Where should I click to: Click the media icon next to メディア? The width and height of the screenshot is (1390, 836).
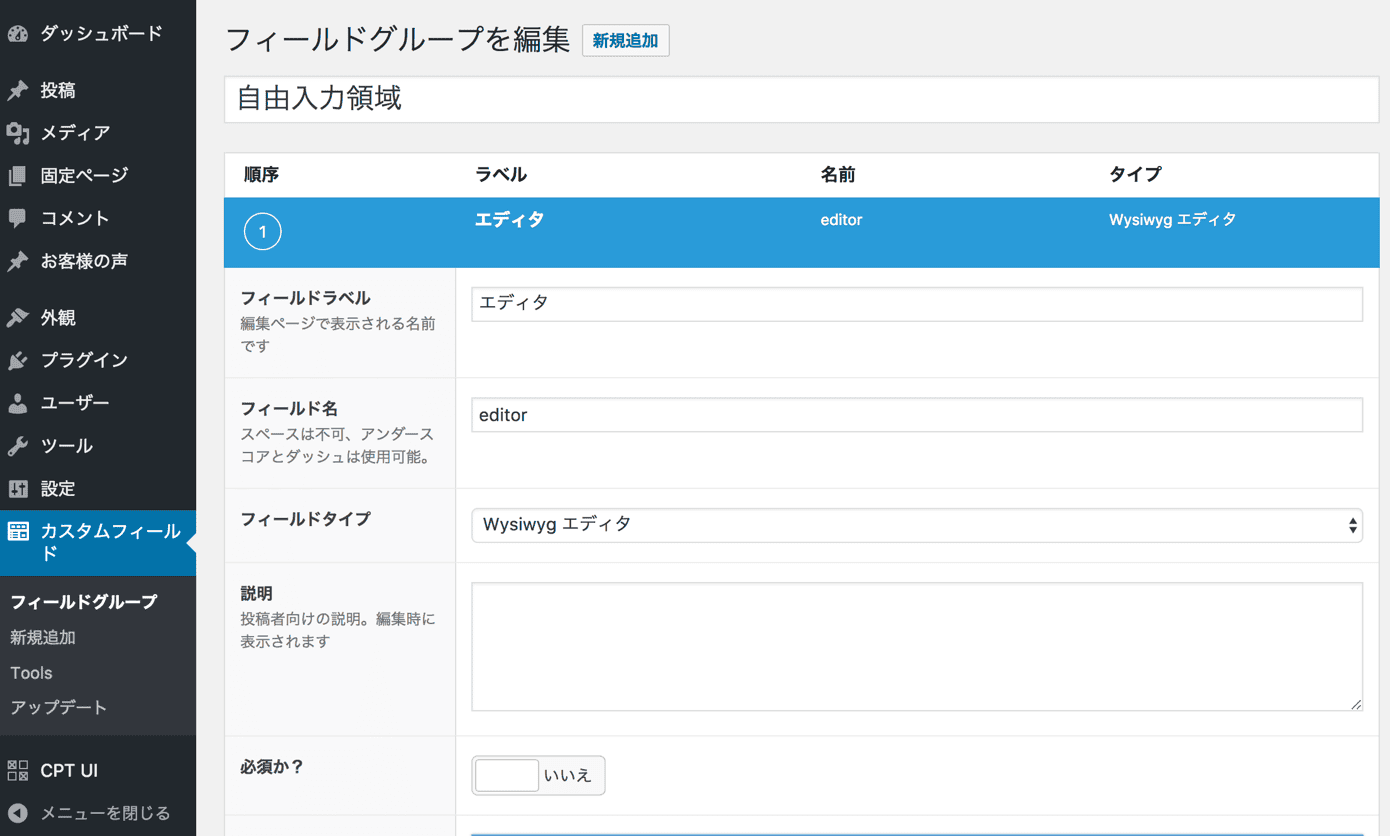coord(18,133)
